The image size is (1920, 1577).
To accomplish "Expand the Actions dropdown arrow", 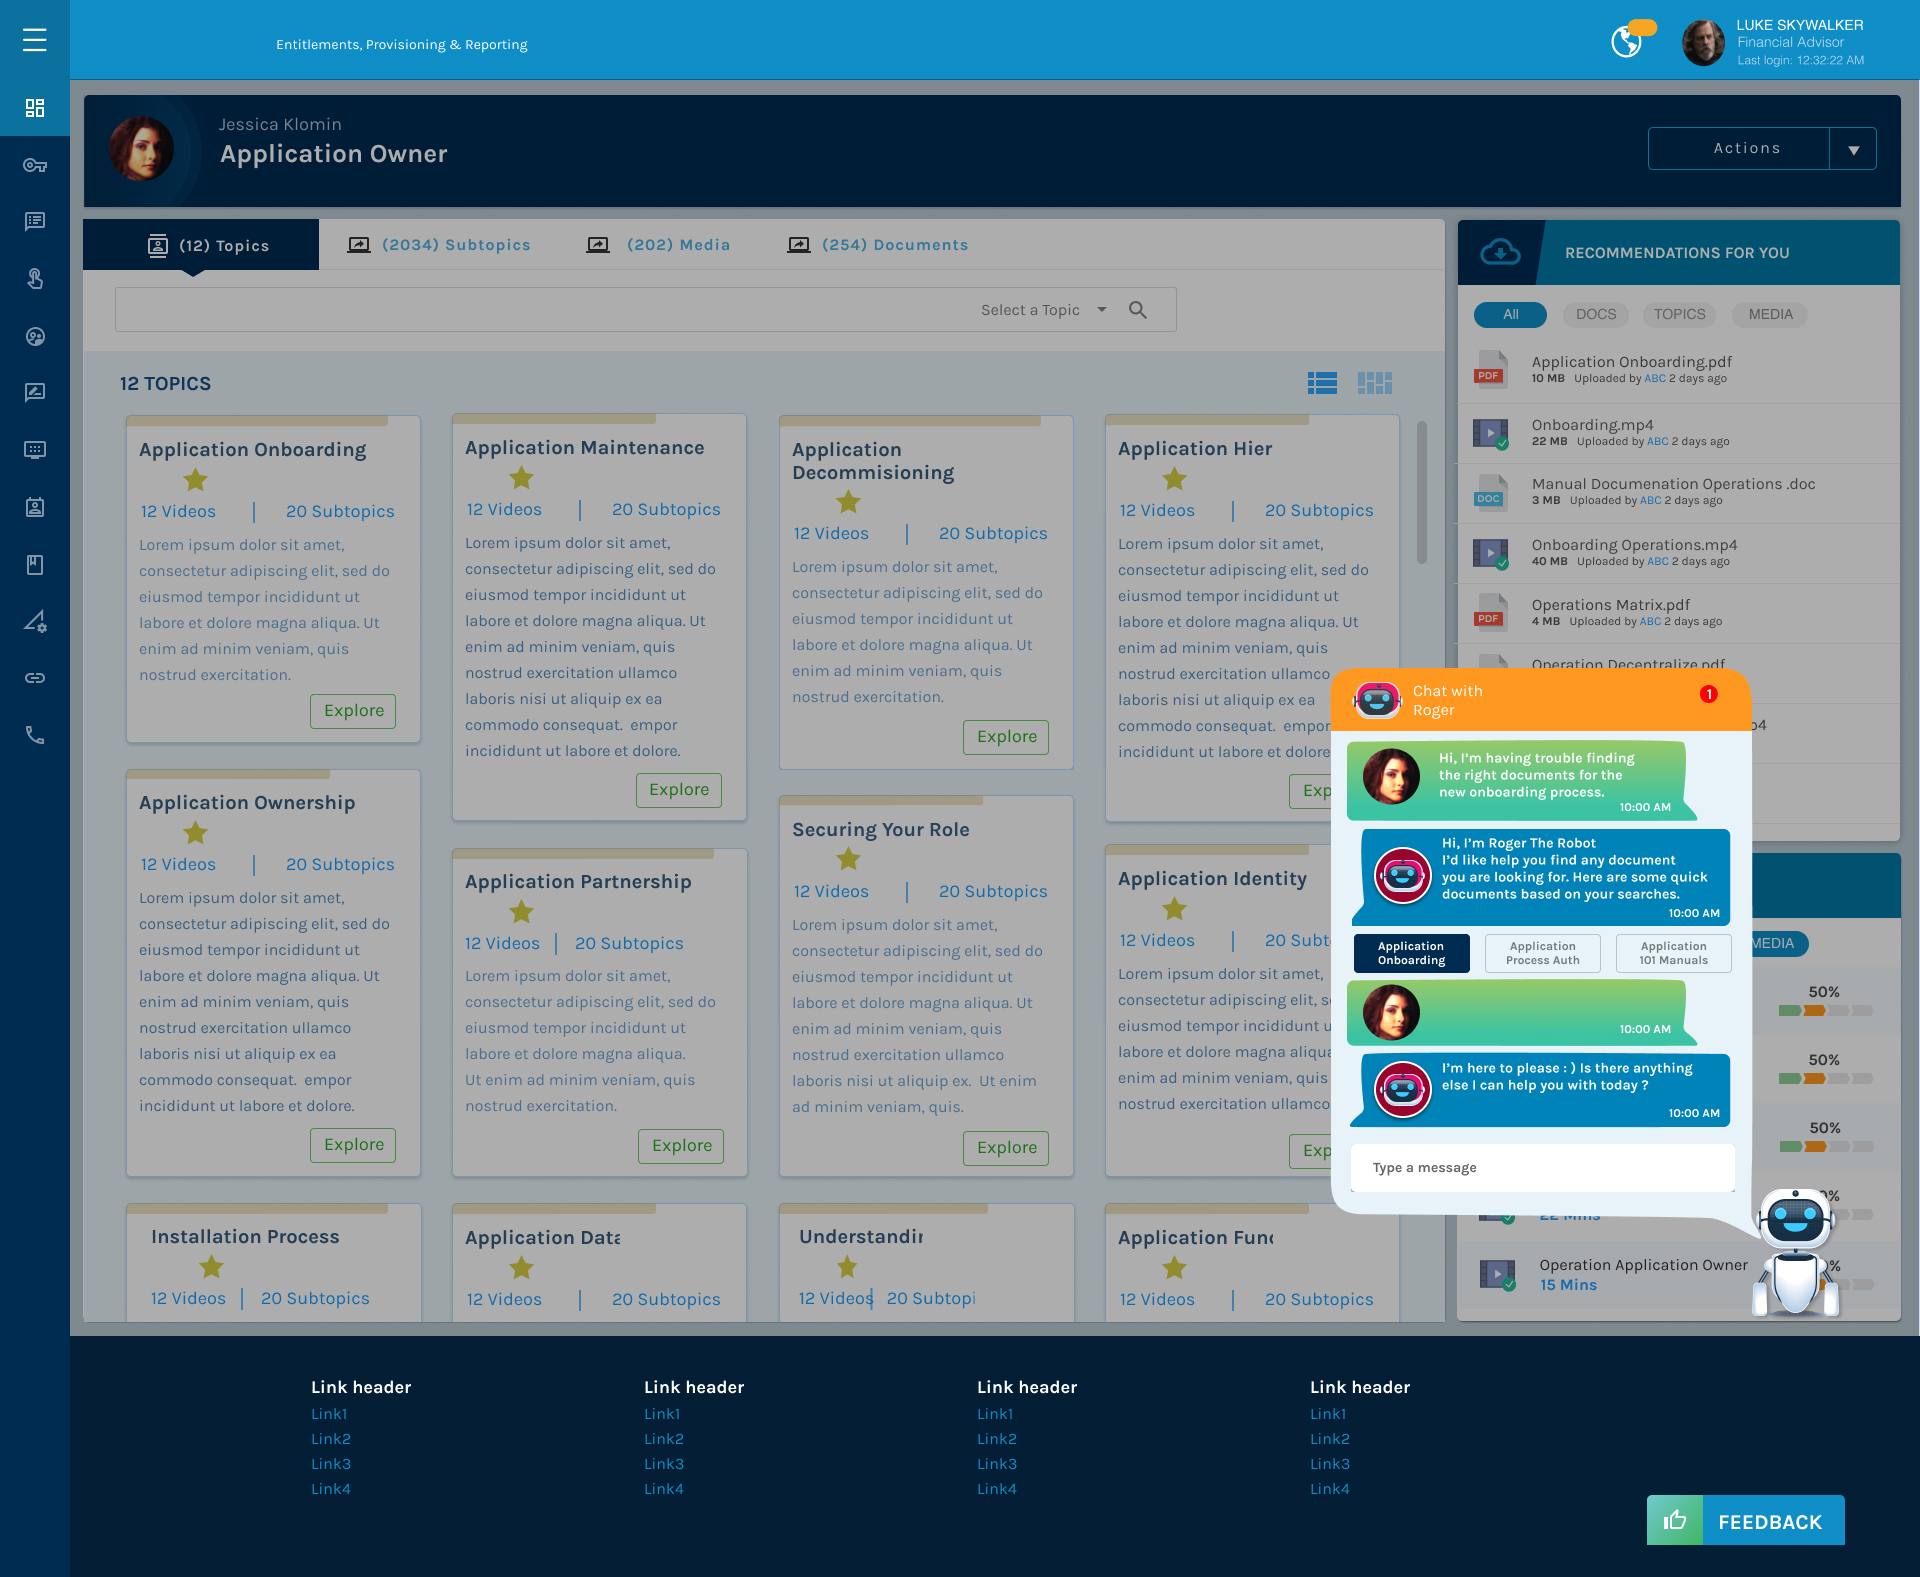I will point(1853,149).
